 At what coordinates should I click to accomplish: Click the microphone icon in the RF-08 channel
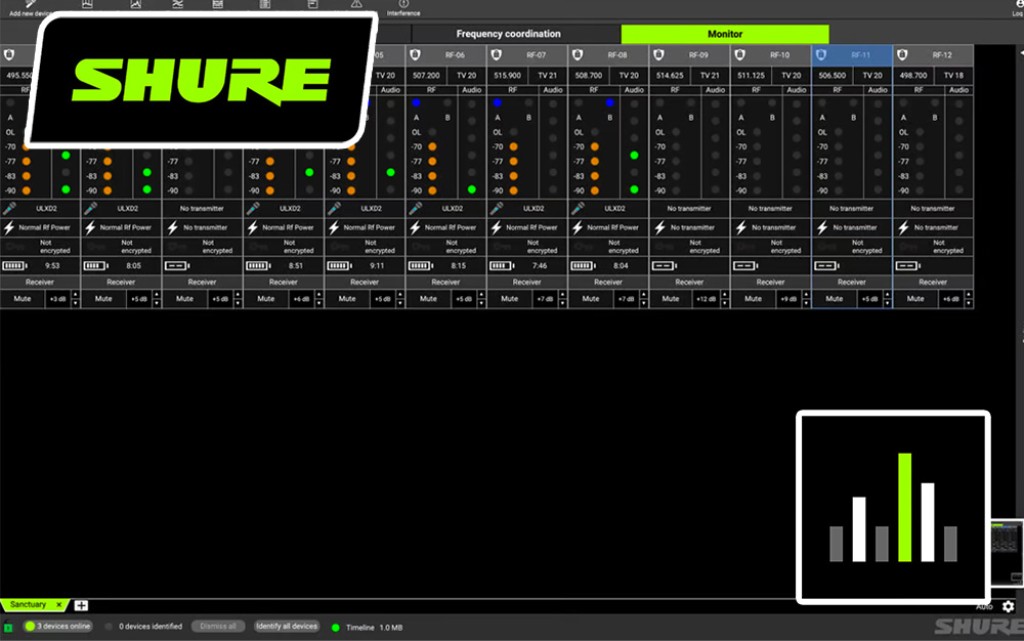pos(578,208)
